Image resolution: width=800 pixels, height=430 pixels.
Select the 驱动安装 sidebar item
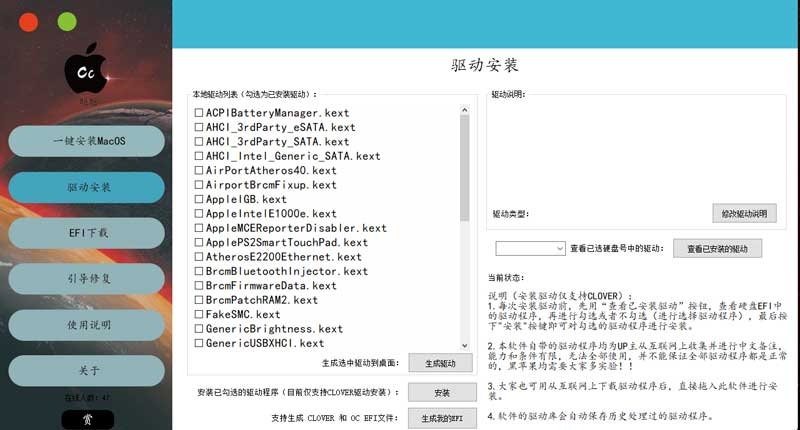[x=87, y=187]
